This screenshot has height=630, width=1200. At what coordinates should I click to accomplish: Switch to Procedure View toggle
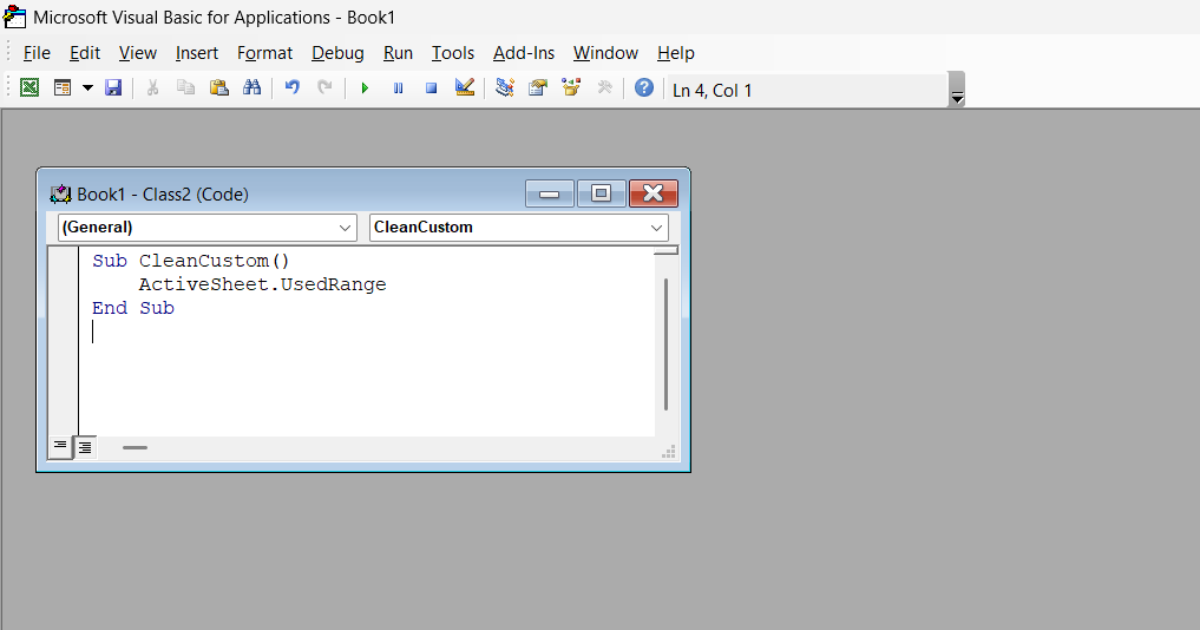[x=60, y=447]
